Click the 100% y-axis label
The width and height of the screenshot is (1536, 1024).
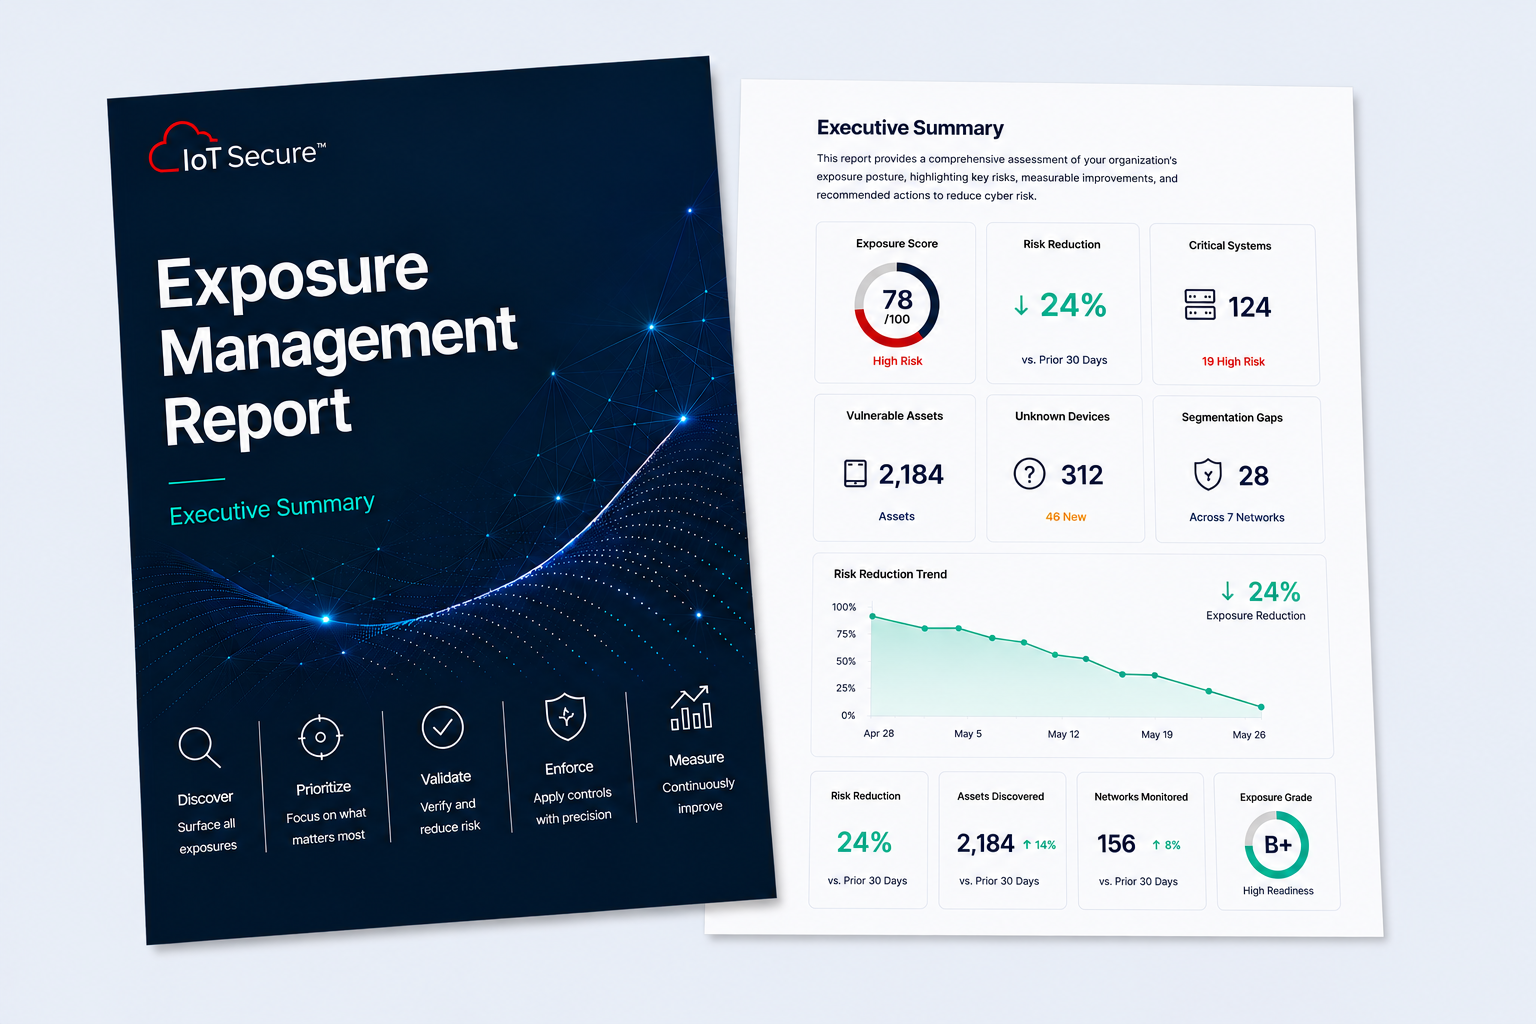click(844, 607)
